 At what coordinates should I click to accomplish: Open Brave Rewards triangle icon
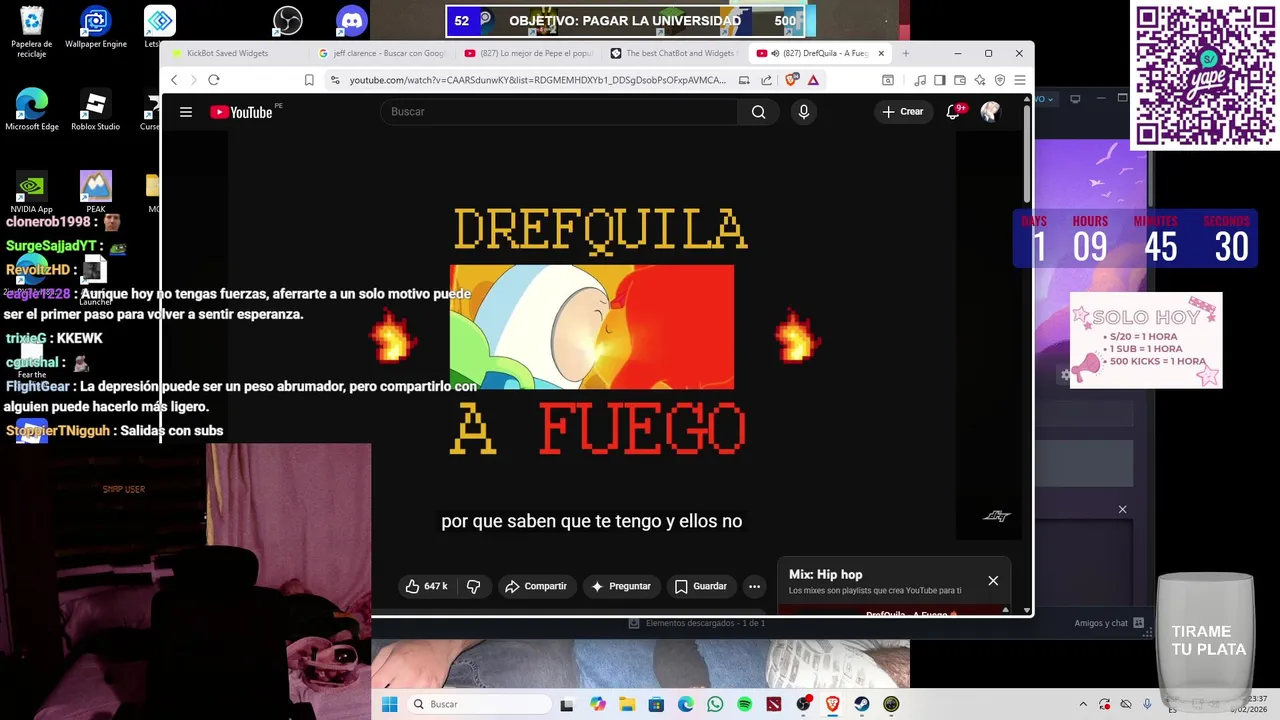(813, 80)
